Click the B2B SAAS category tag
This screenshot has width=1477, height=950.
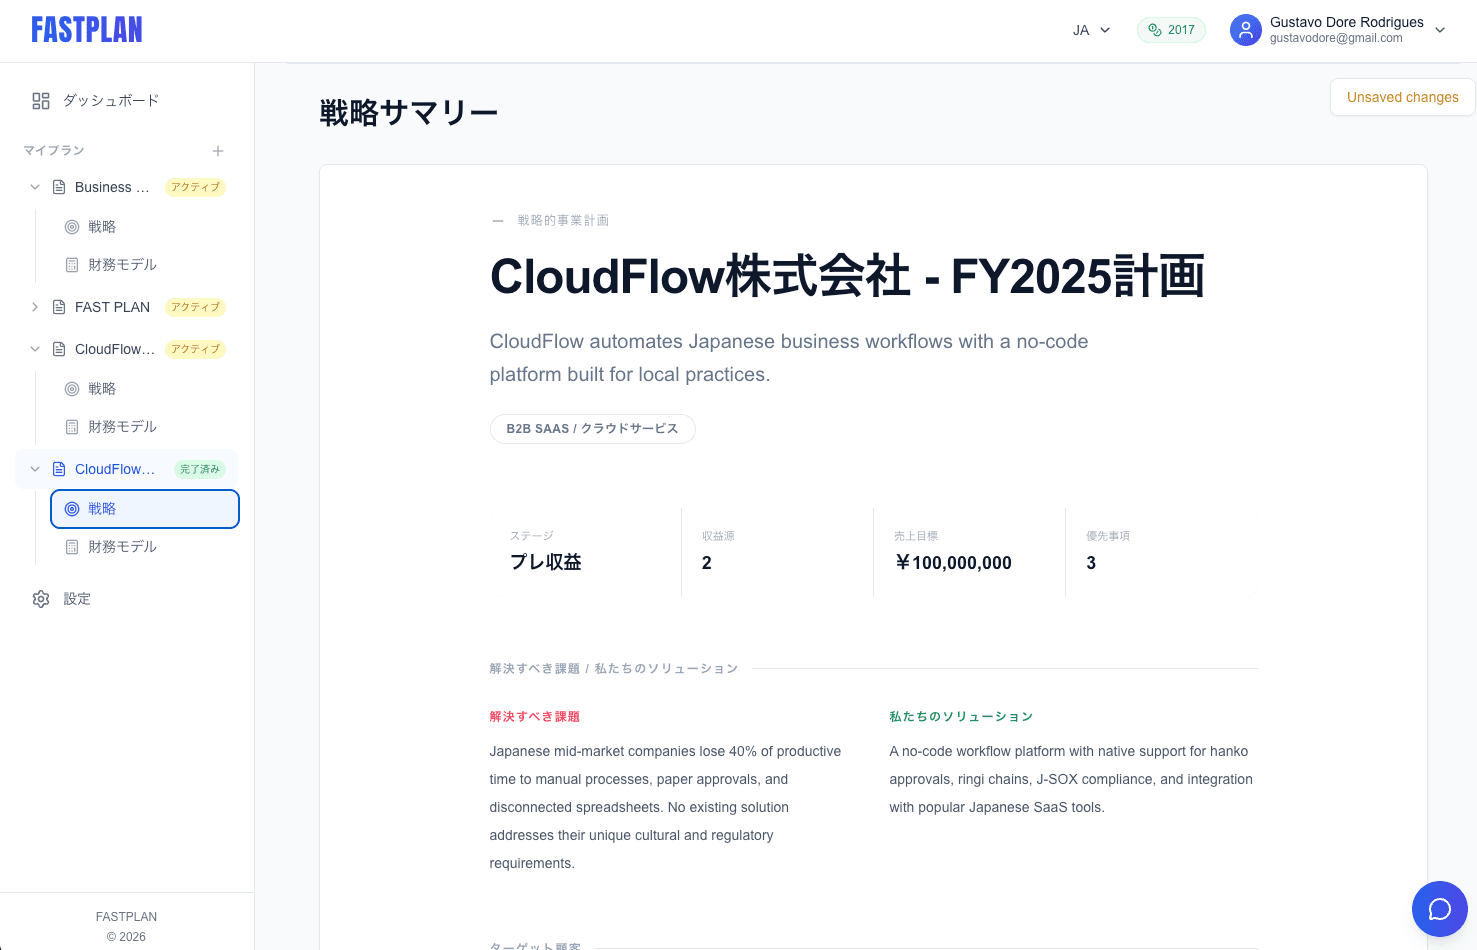coord(593,429)
